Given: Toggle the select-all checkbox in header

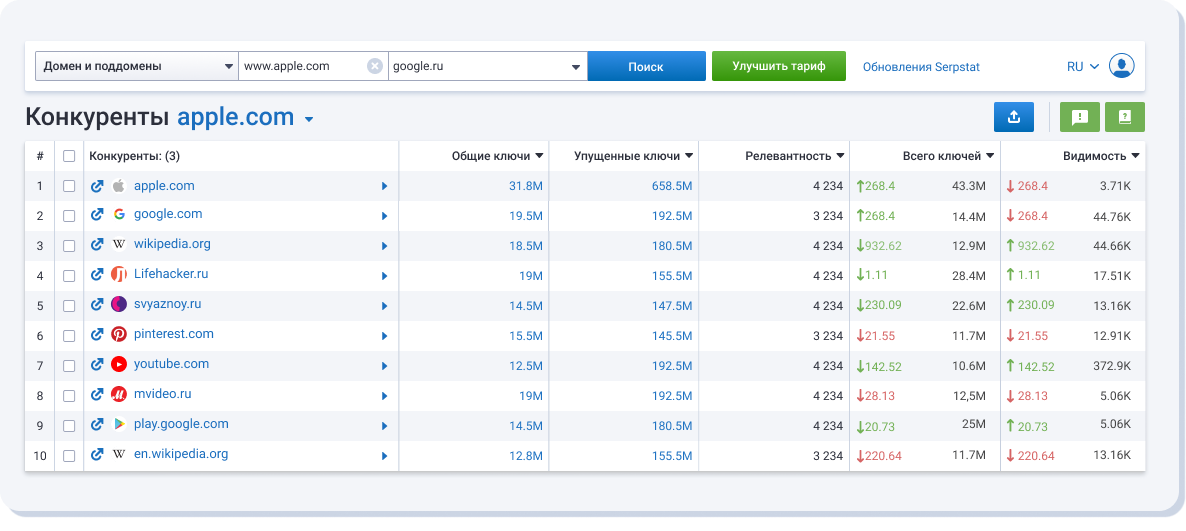Looking at the screenshot, I should [69, 156].
